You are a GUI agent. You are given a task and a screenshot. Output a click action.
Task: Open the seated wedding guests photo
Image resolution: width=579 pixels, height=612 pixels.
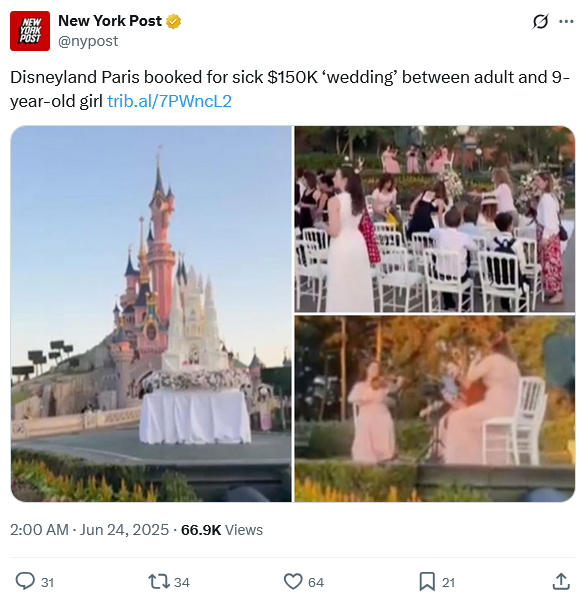(435, 219)
